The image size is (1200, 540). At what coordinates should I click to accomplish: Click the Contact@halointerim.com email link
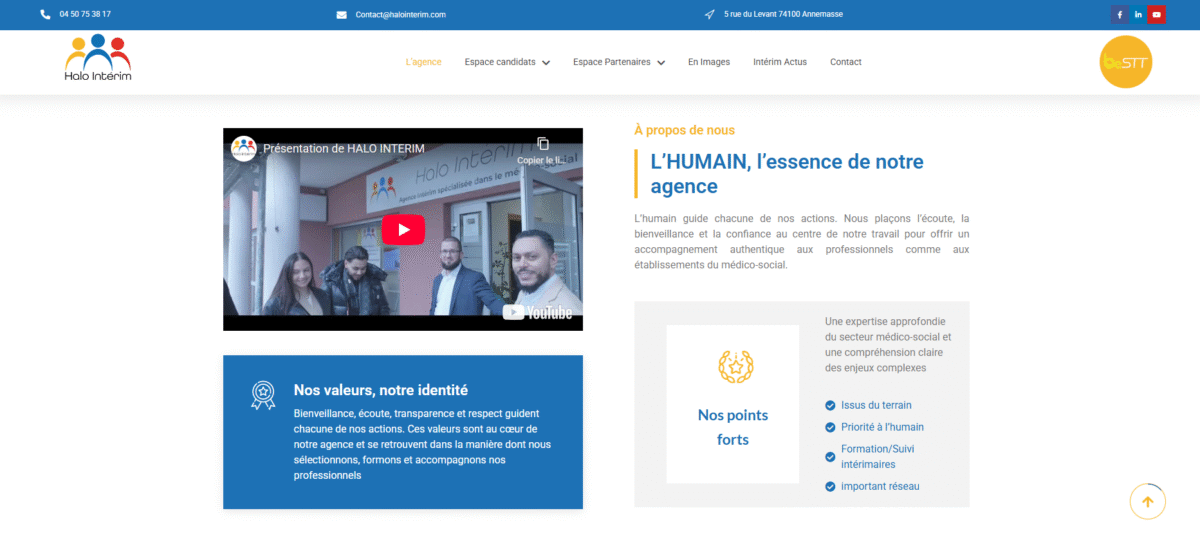click(401, 15)
